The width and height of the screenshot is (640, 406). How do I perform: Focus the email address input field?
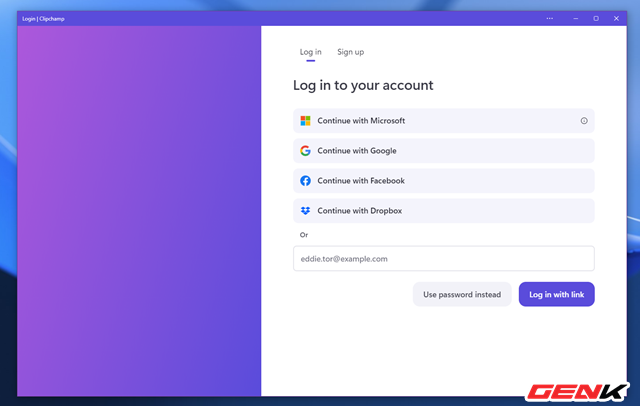444,259
